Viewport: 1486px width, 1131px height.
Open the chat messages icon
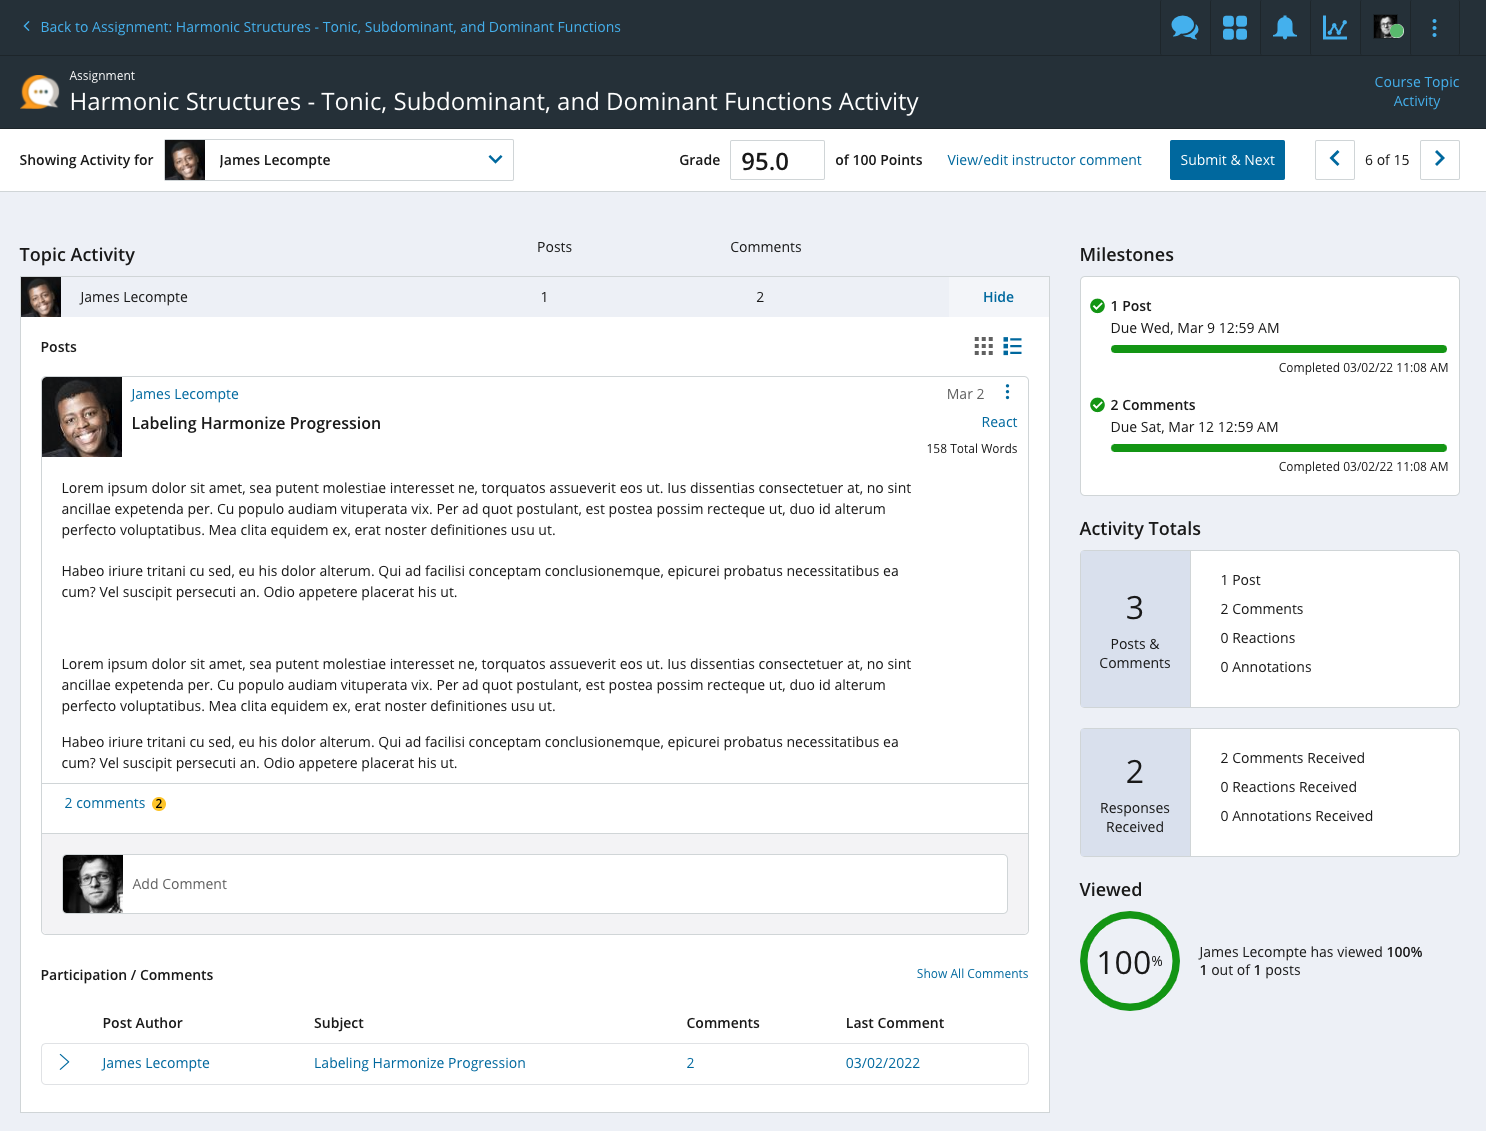1184,28
